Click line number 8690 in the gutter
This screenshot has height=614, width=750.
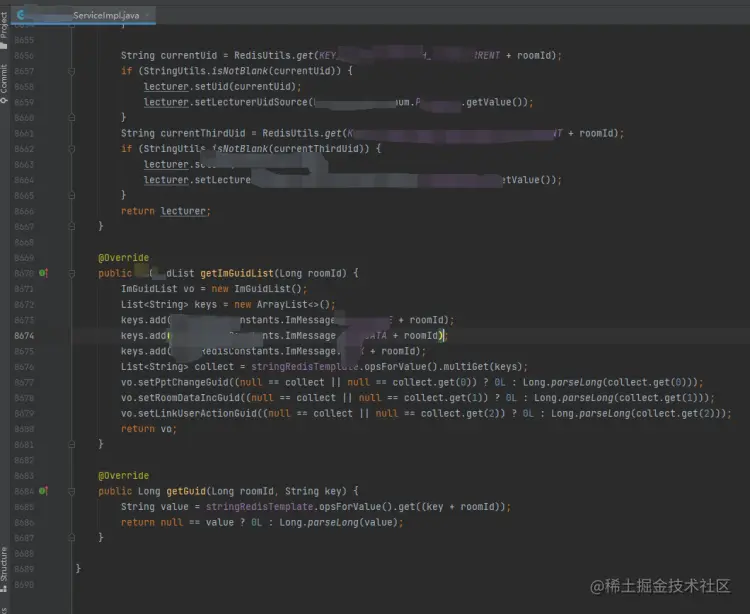pos(24,584)
